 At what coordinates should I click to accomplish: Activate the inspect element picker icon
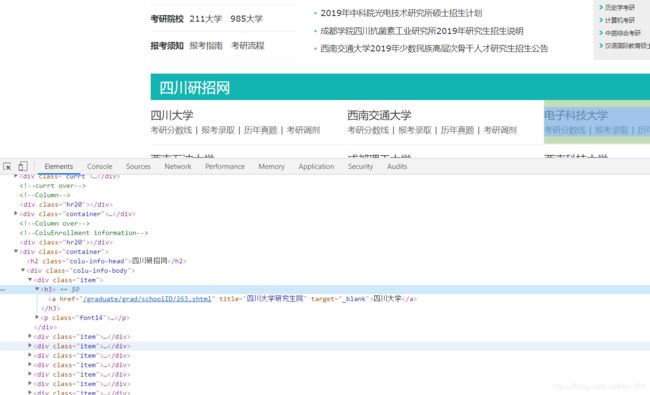[x=7, y=166]
